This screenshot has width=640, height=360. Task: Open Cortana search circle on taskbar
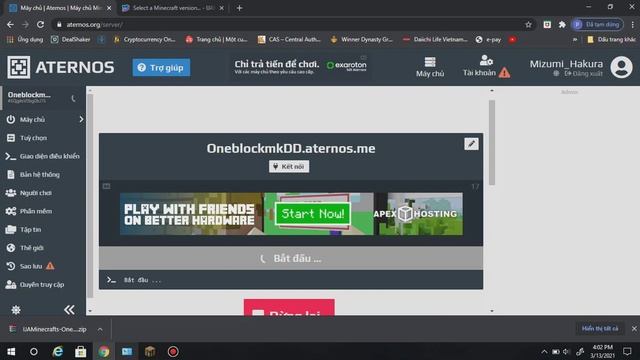[x=34, y=351]
